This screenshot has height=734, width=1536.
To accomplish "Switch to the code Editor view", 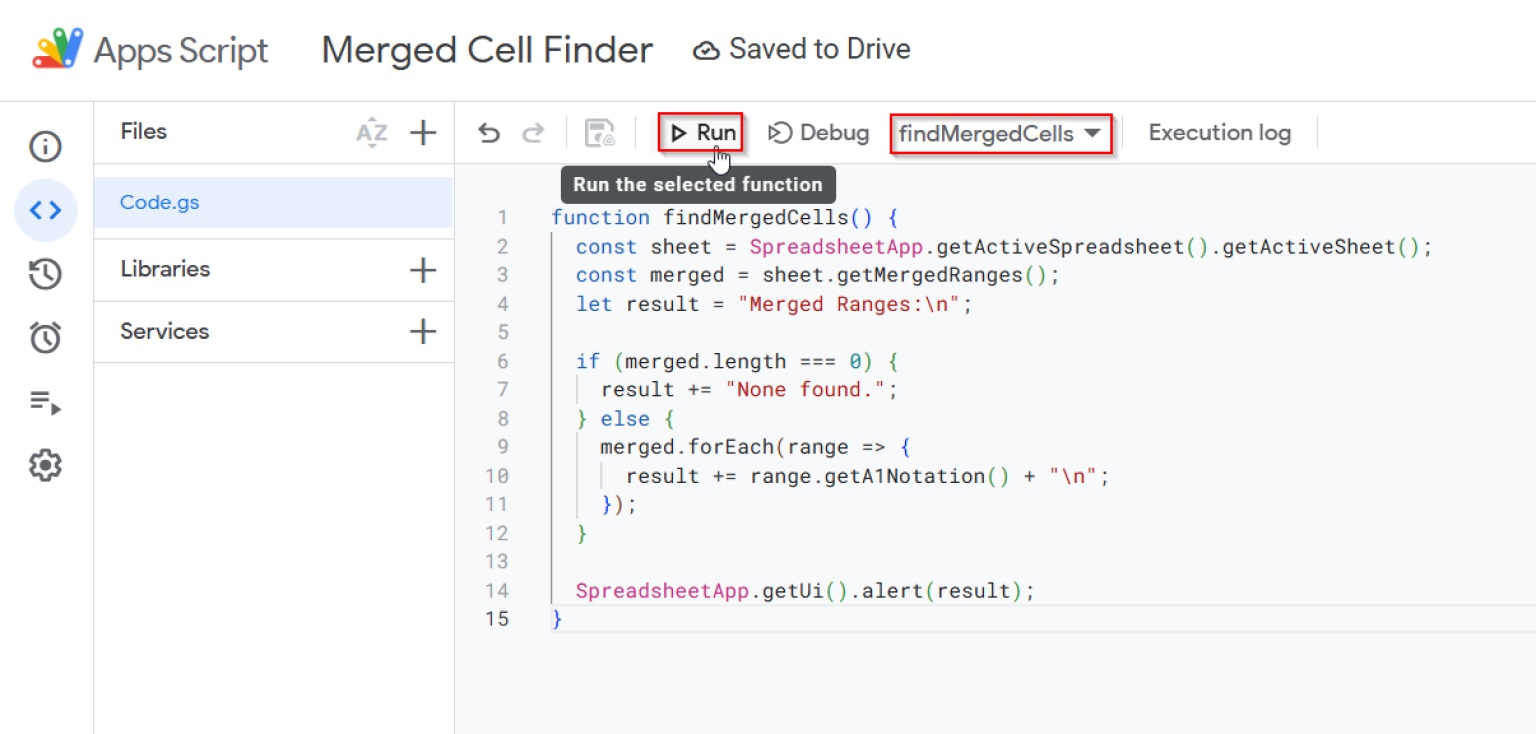I will click(44, 210).
